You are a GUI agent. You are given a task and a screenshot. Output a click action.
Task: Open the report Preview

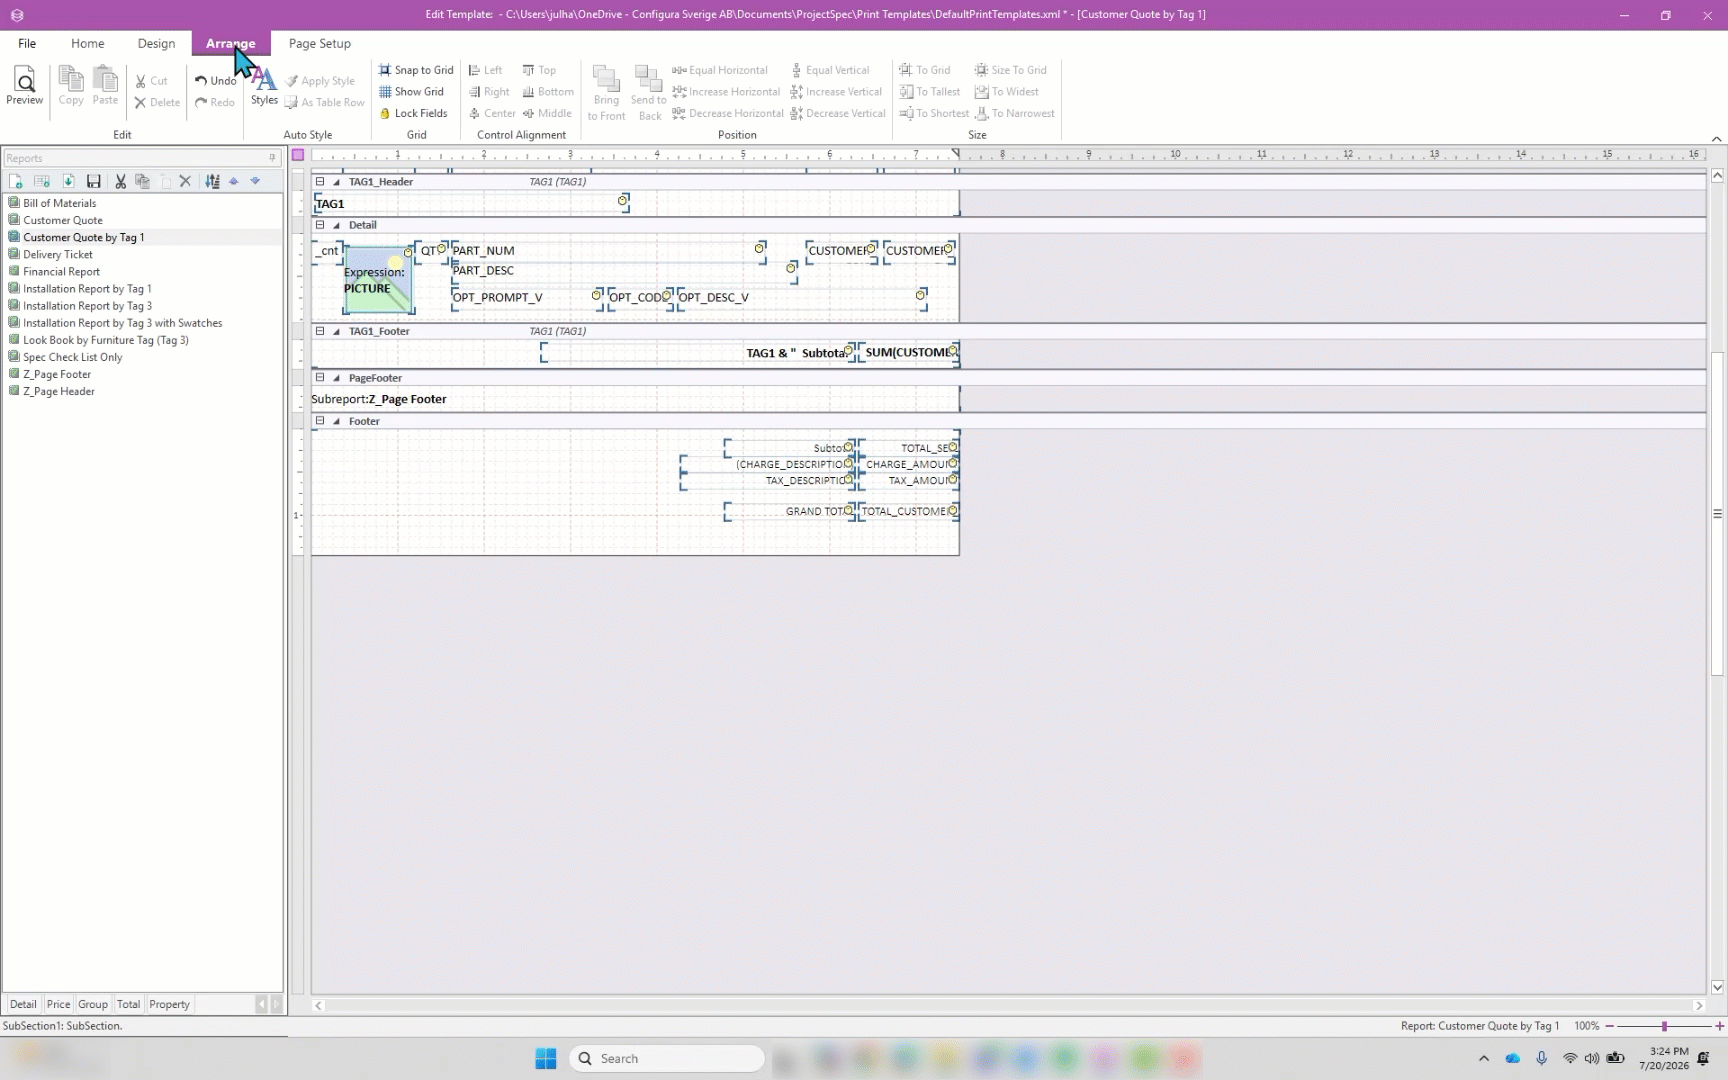(24, 85)
